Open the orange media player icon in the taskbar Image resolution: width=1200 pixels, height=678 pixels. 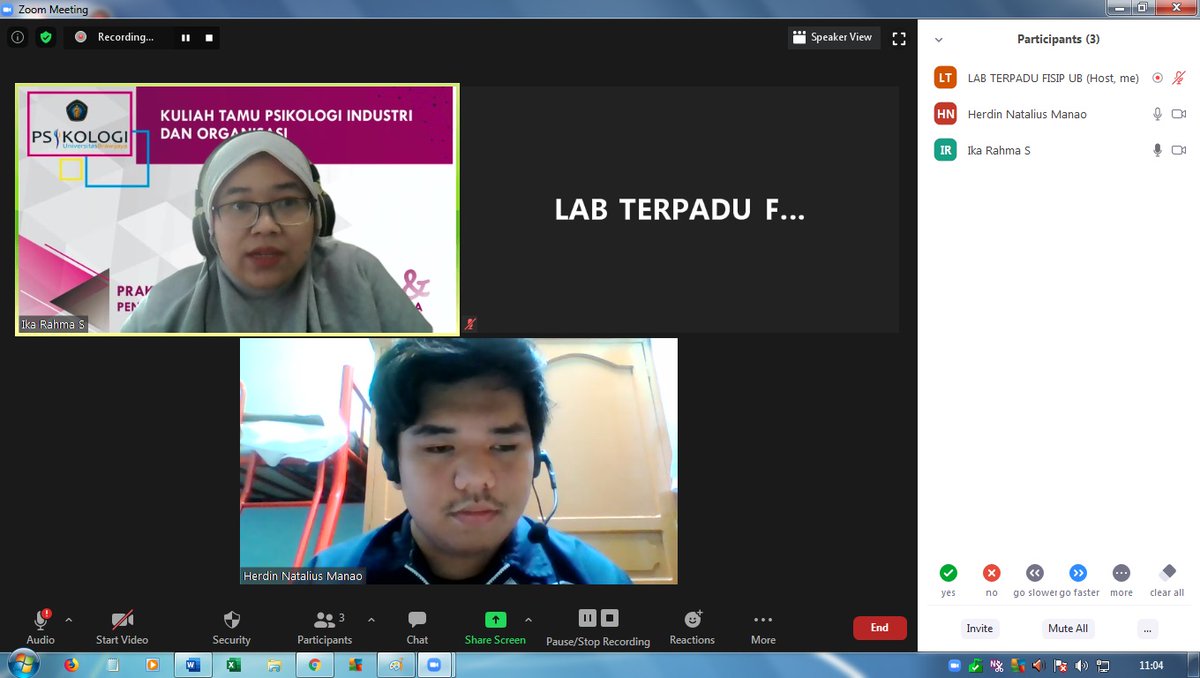coord(152,664)
